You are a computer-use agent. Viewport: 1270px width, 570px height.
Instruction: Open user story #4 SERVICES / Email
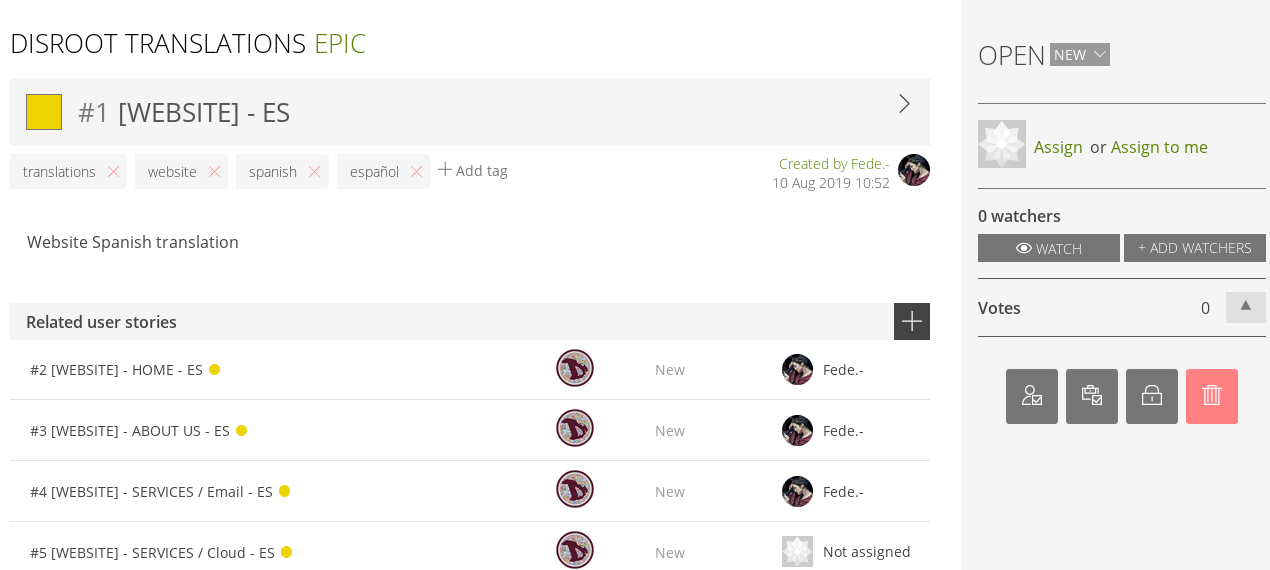click(x=151, y=492)
